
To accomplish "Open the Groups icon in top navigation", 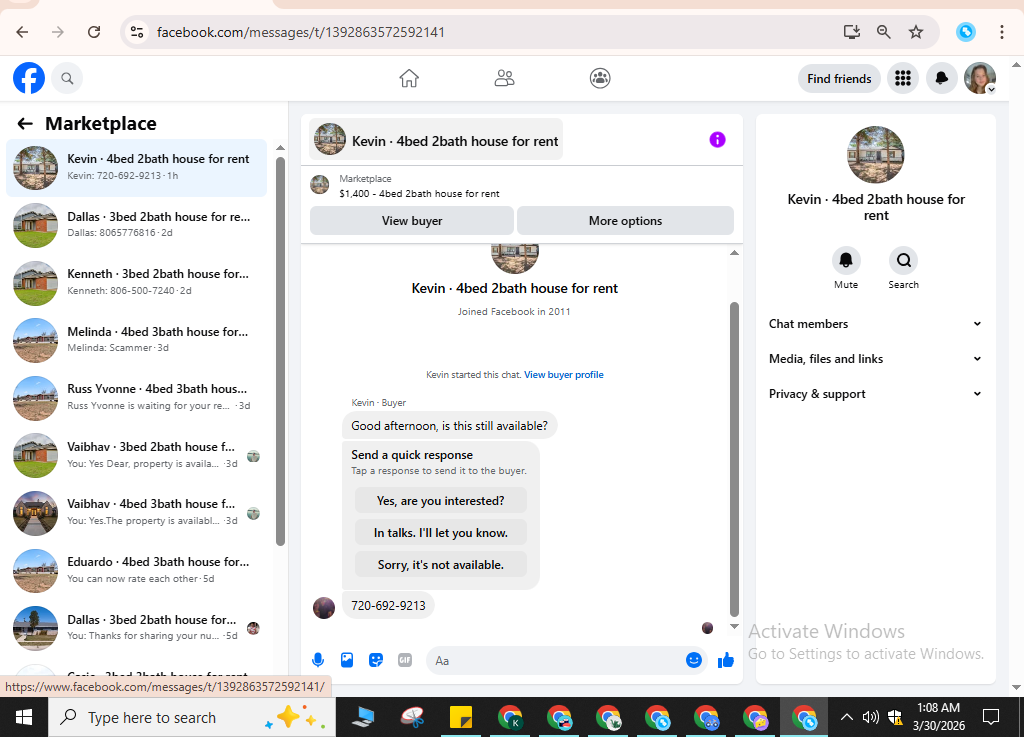I will tap(600, 78).
